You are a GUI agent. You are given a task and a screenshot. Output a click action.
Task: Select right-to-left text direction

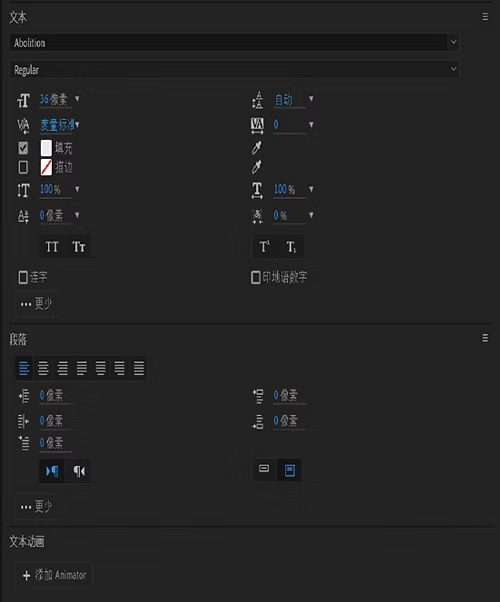(x=79, y=471)
